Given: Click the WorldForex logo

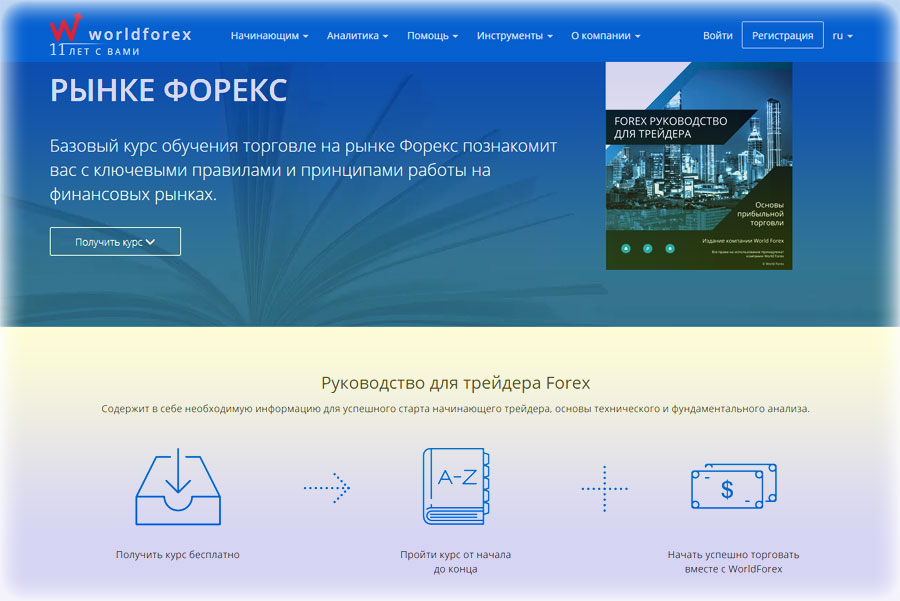Looking at the screenshot, I should (120, 35).
